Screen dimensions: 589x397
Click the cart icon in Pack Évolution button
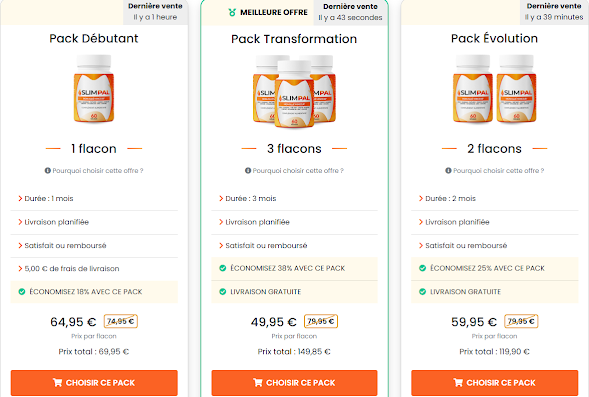[x=458, y=383]
